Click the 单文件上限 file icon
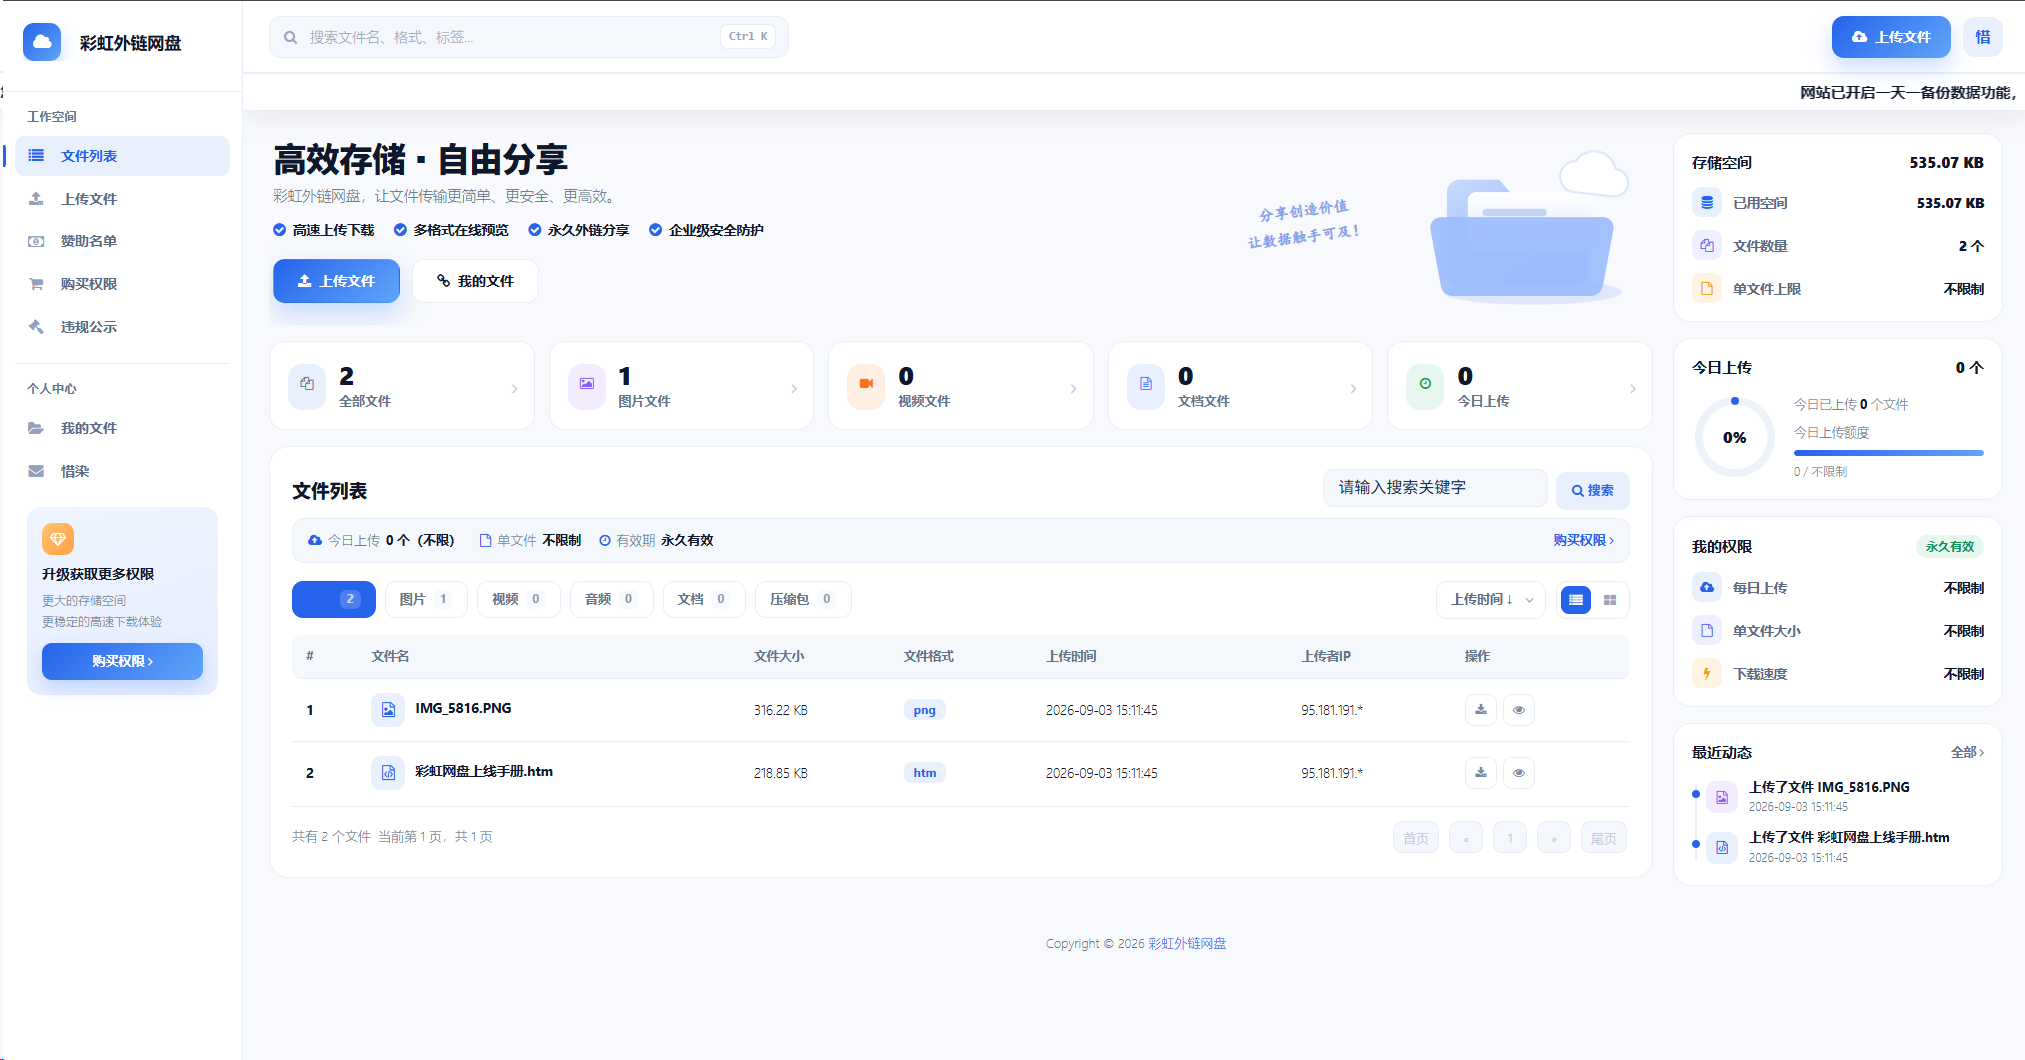Viewport: 2025px width, 1060px height. pos(1707,289)
